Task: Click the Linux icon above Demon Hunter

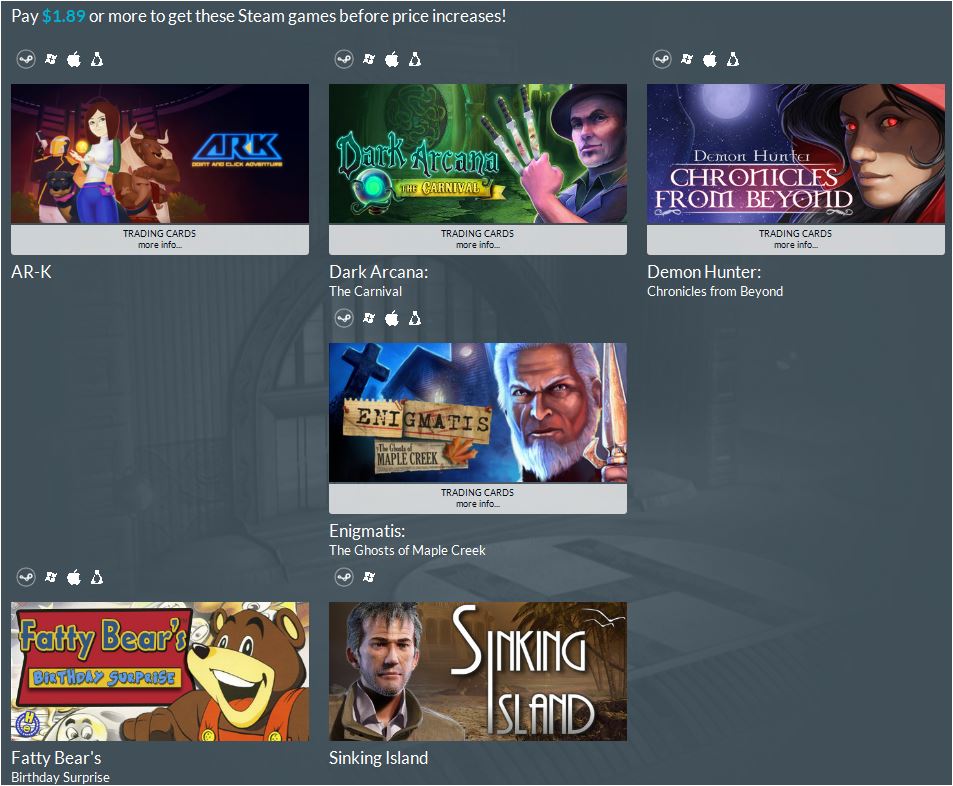Action: coord(733,59)
